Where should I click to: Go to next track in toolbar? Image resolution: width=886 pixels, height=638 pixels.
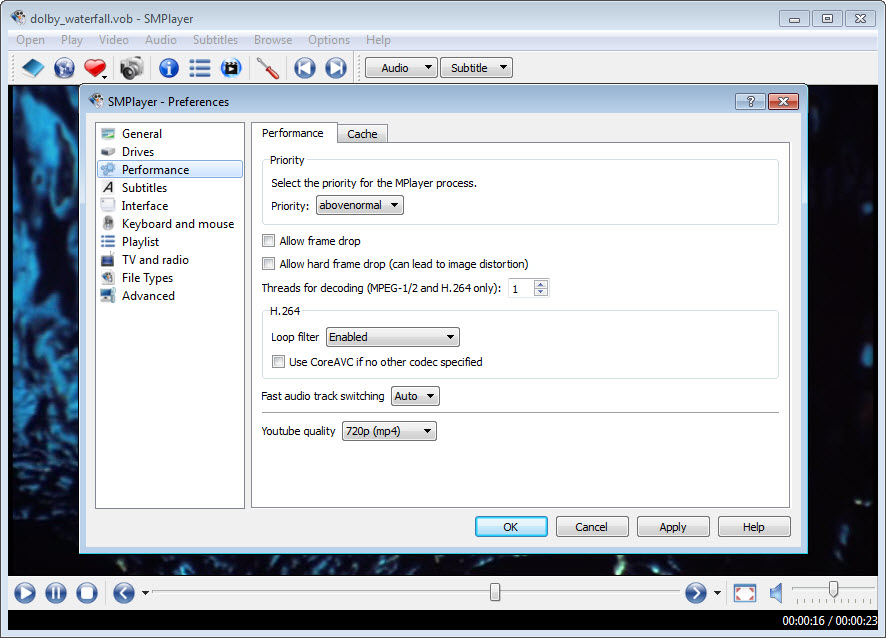(336, 68)
